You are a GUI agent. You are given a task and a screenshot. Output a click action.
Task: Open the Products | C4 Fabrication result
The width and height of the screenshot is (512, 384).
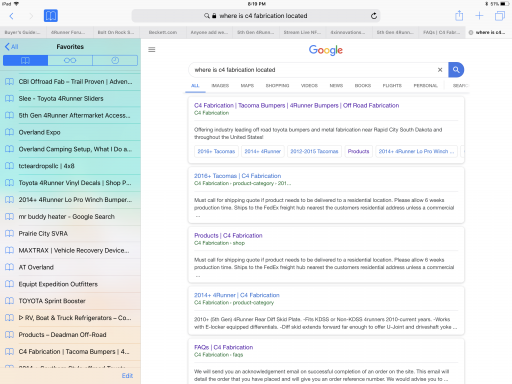(x=228, y=235)
